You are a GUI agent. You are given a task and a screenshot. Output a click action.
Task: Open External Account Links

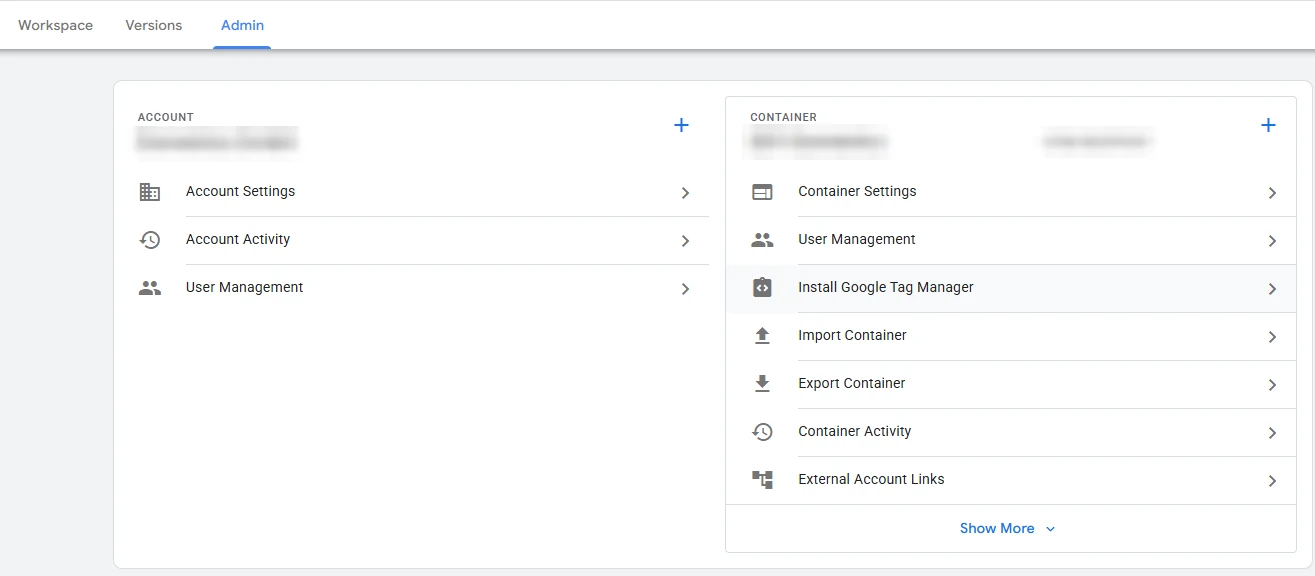[x=1011, y=480]
